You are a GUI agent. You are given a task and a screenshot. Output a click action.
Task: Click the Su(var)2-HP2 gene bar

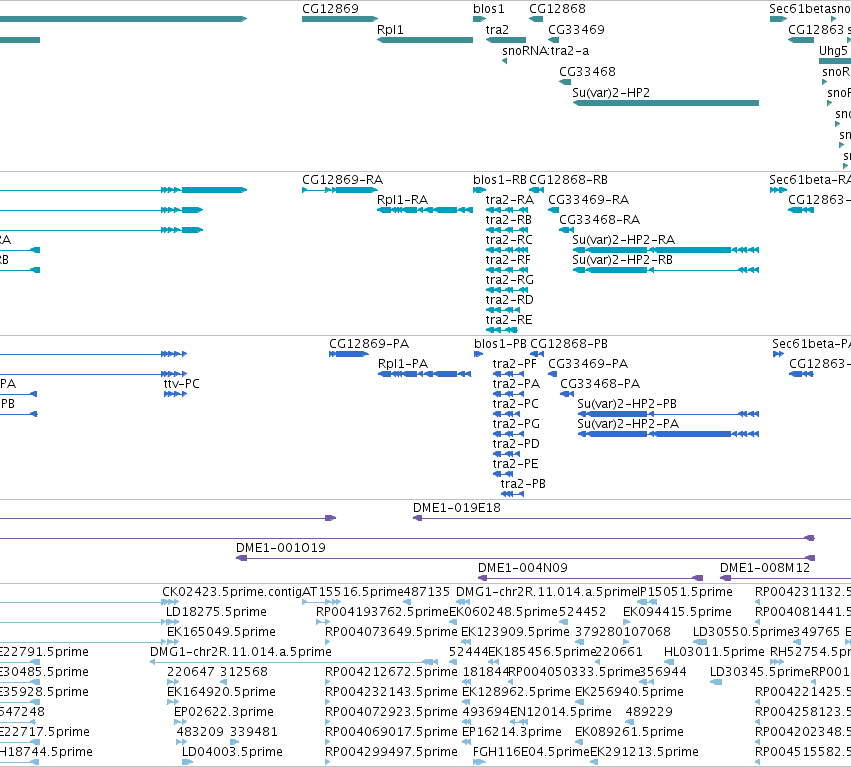pos(666,103)
